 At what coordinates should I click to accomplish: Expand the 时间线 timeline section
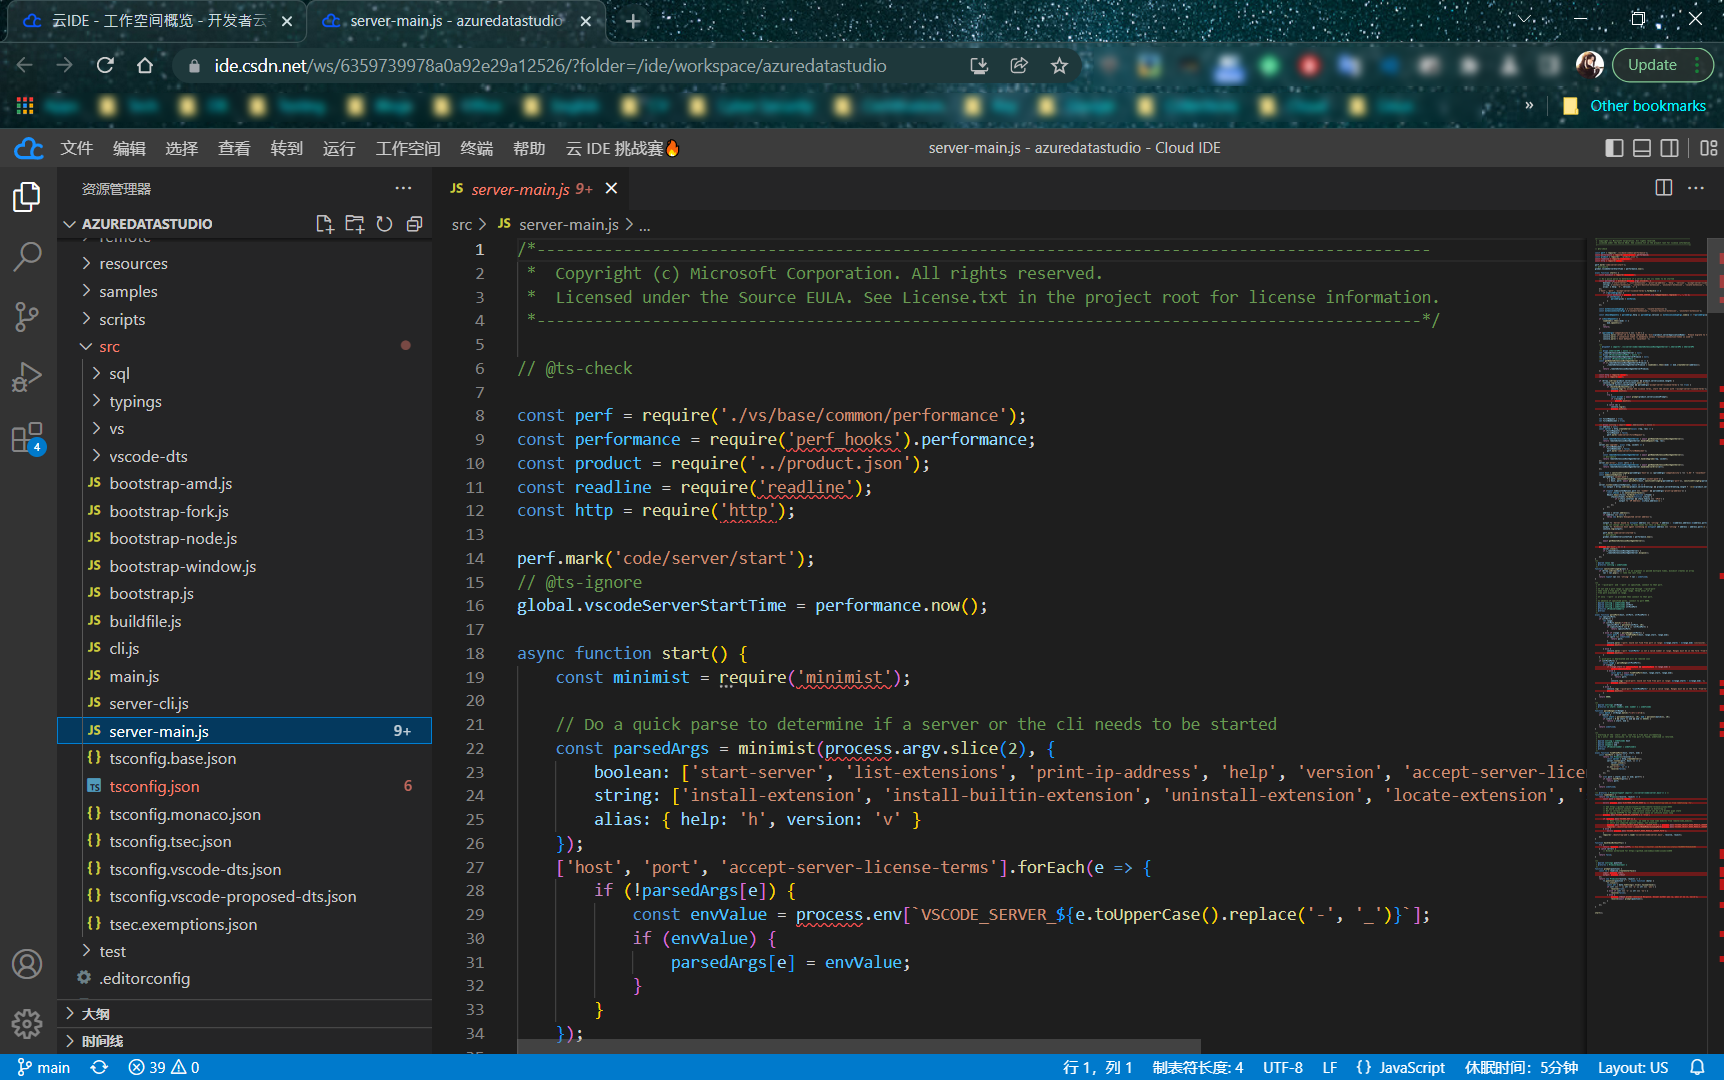[244, 1041]
